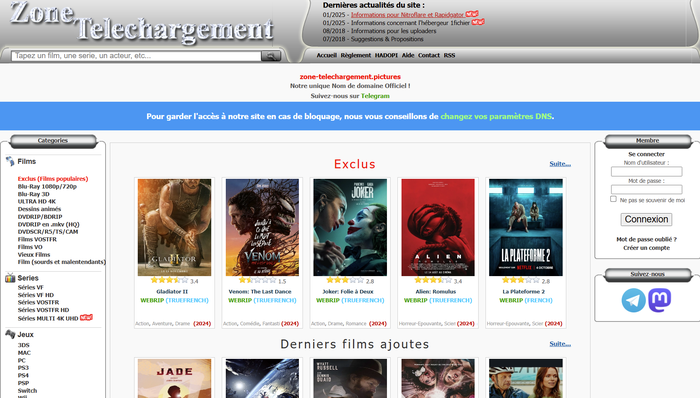Click news 'Informations concernant l'hébergeur 1fichier'
Image resolution: width=700 pixels, height=398 pixels.
click(410, 23)
